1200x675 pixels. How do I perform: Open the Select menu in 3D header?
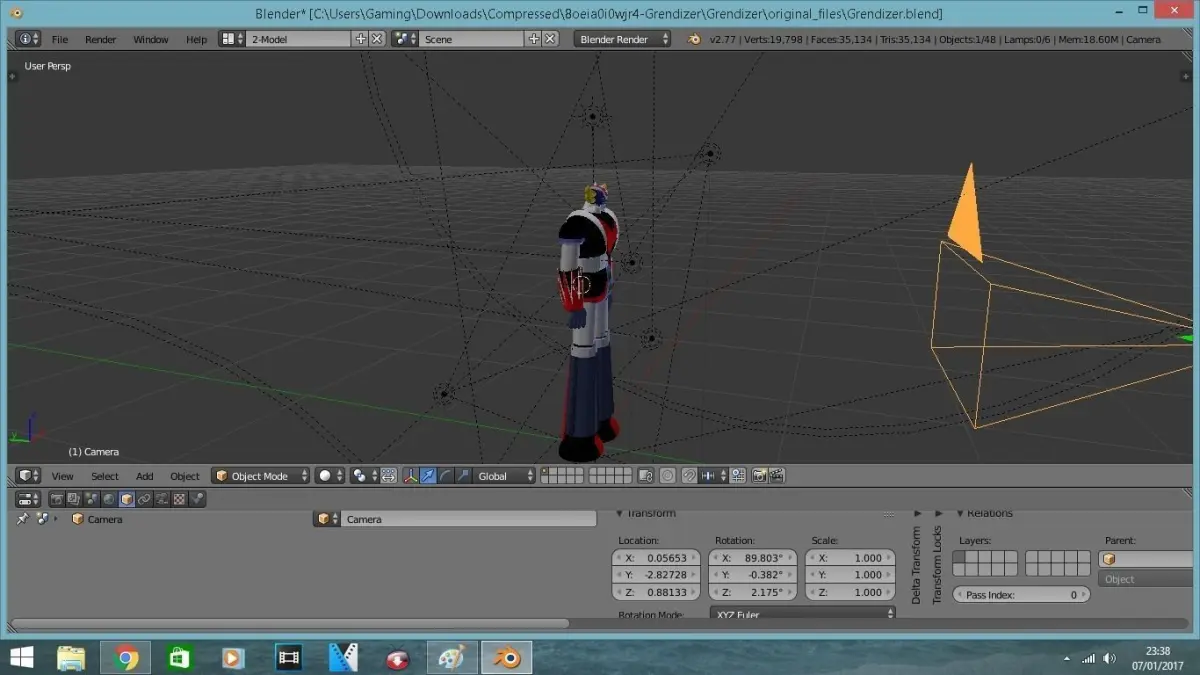[105, 476]
